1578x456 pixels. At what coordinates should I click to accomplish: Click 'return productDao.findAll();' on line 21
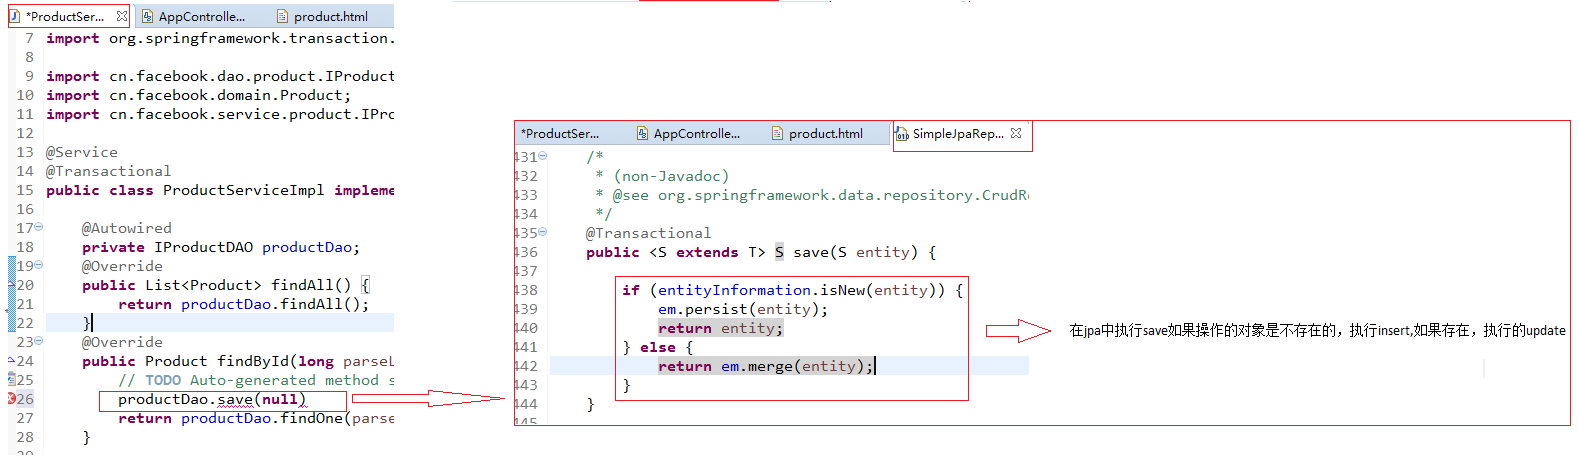[x=244, y=304]
